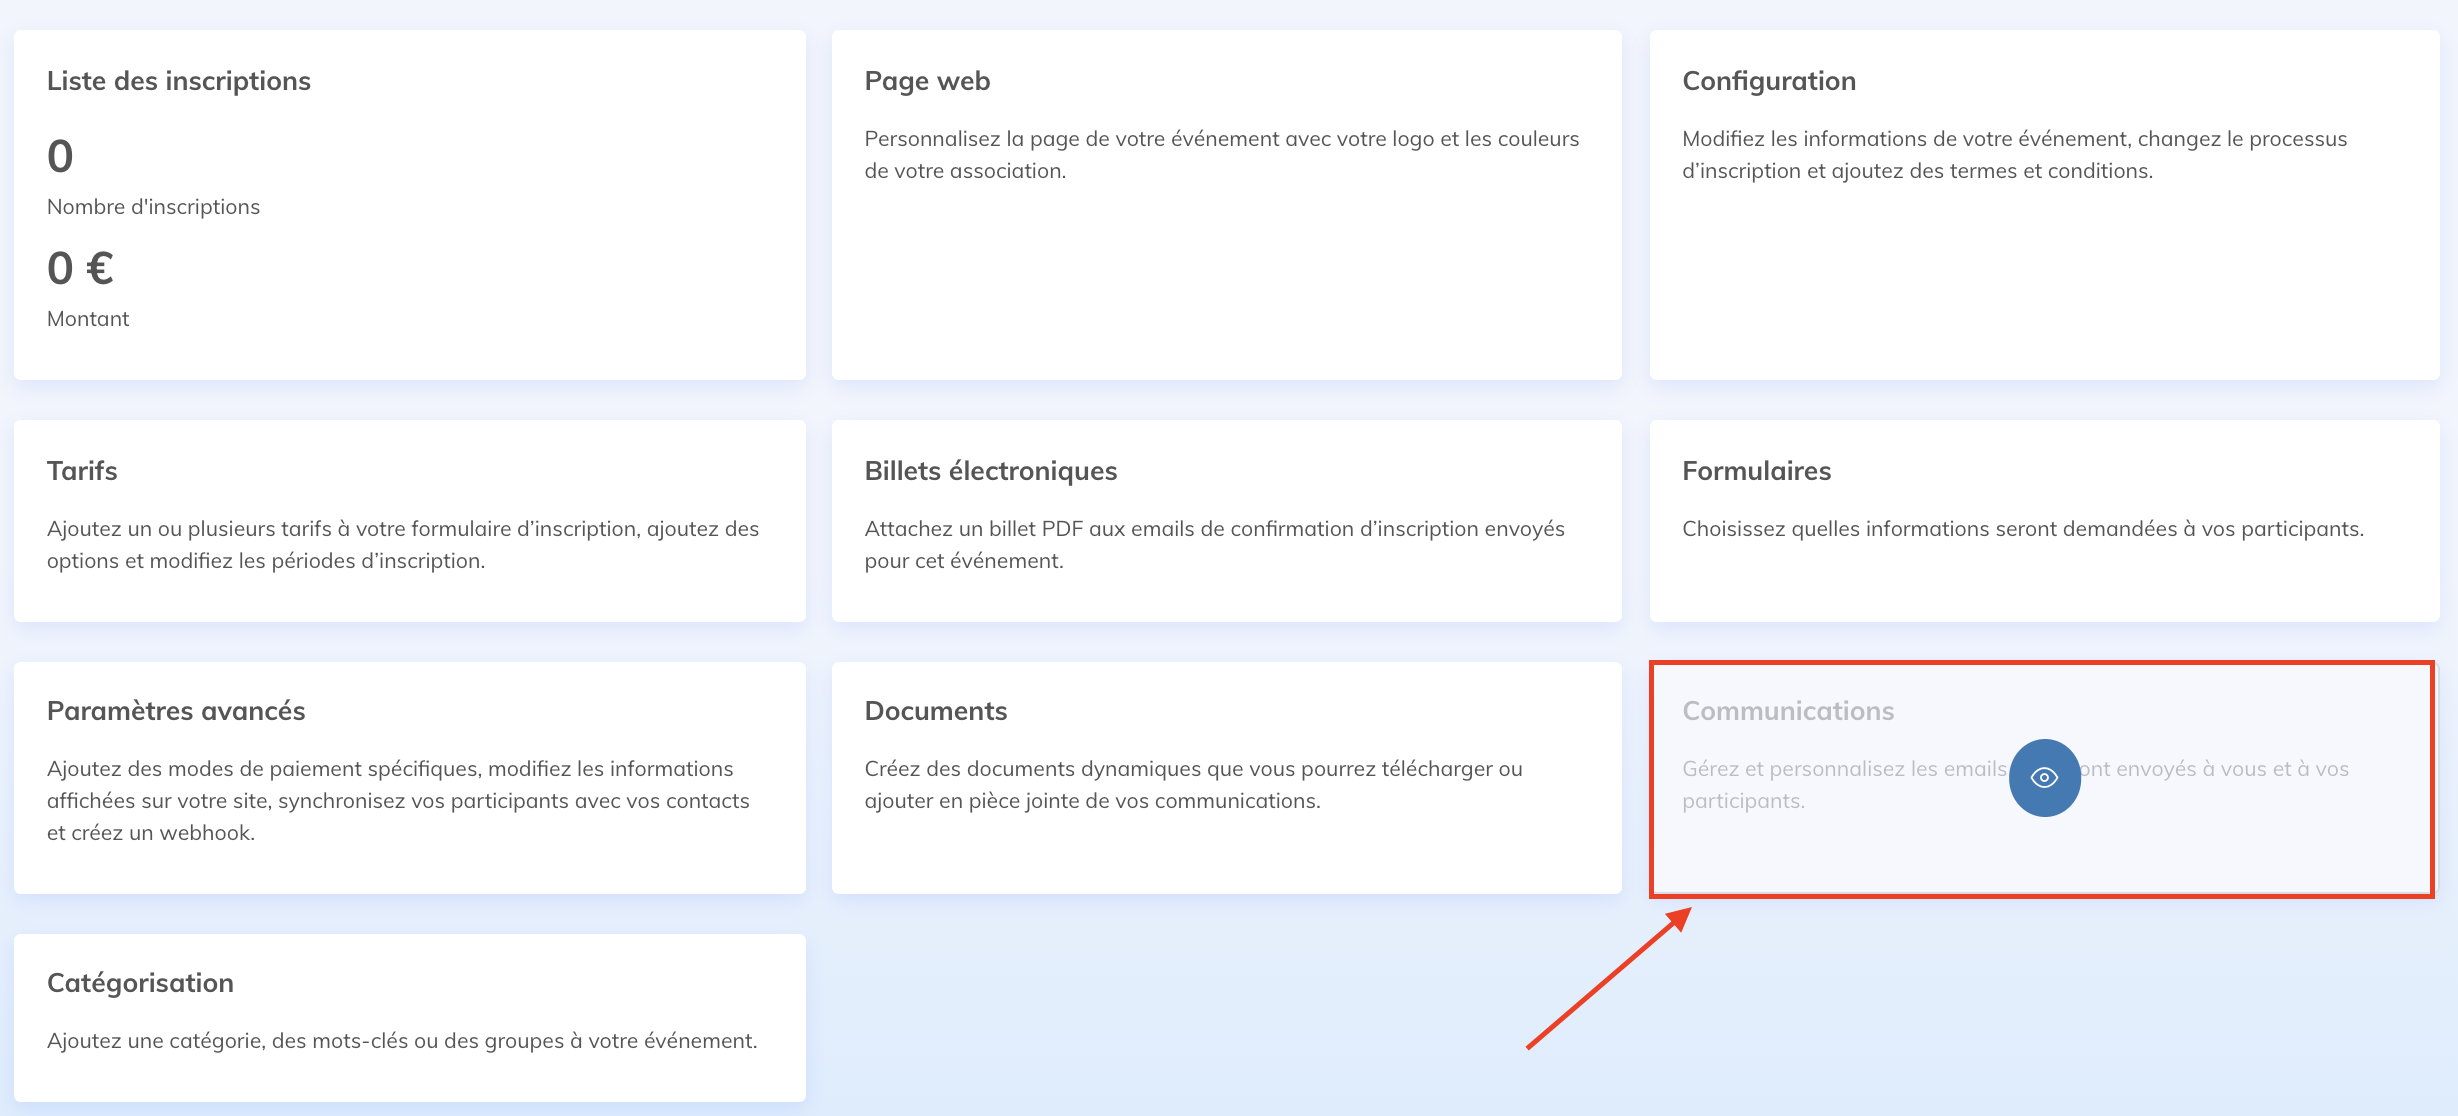Click the blue eye icon on Communications
The image size is (2458, 1116).
(2044, 778)
